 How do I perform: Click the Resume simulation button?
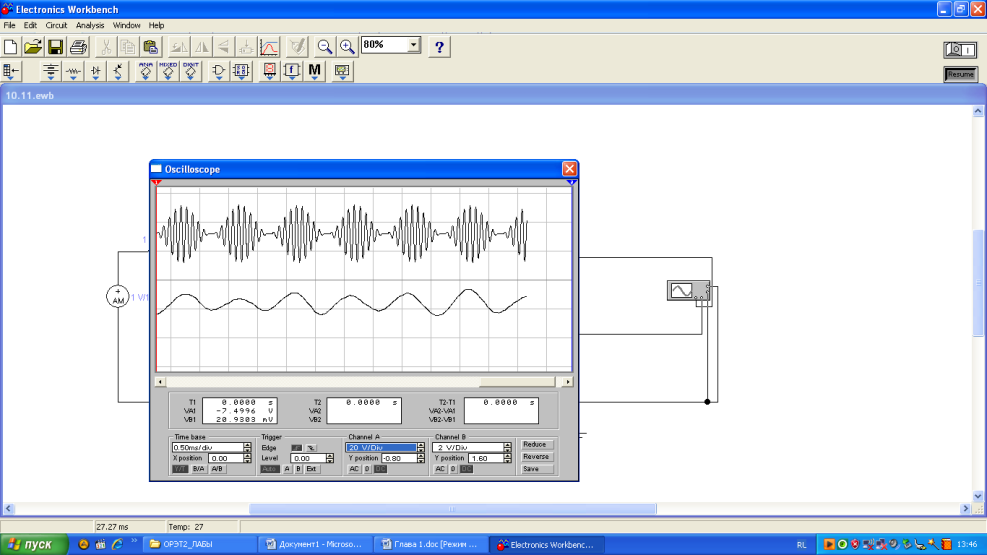pyautogui.click(x=961, y=74)
